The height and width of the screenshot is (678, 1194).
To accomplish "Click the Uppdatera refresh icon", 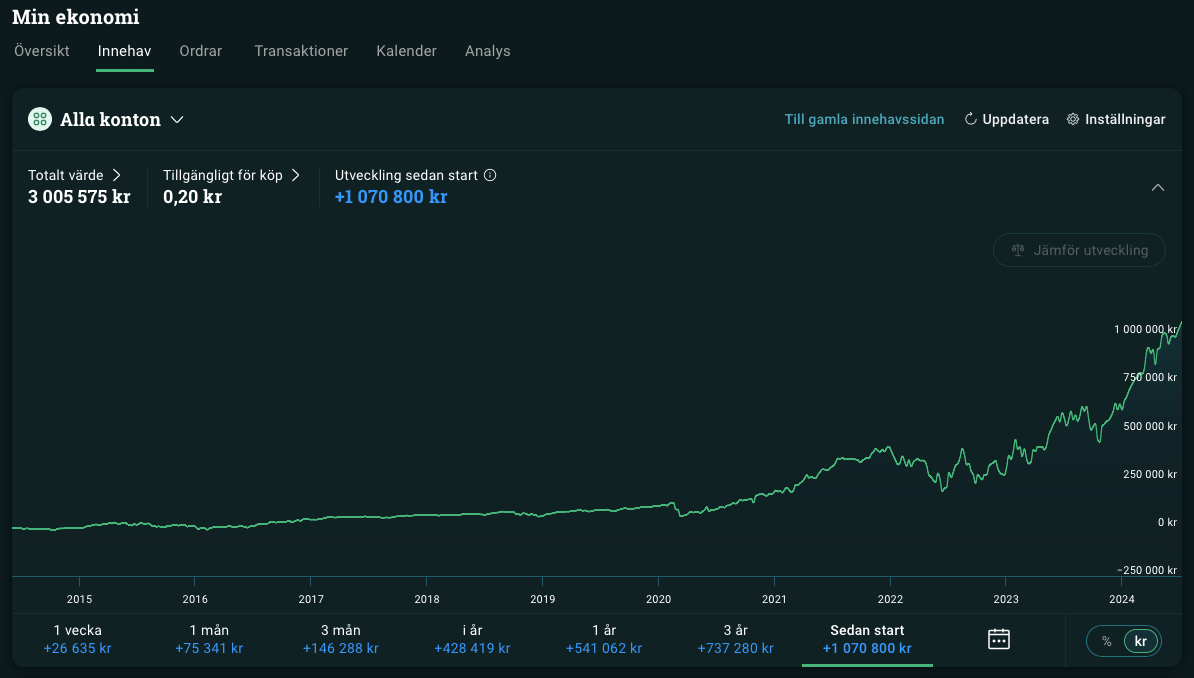I will tap(970, 119).
